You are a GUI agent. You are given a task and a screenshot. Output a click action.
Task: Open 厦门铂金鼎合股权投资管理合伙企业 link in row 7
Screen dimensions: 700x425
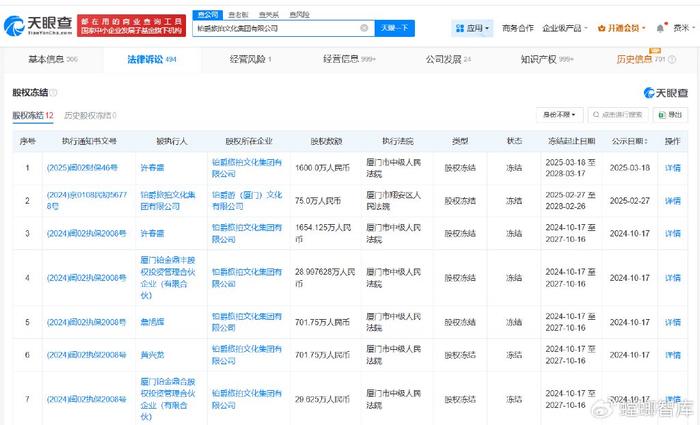(x=167, y=399)
